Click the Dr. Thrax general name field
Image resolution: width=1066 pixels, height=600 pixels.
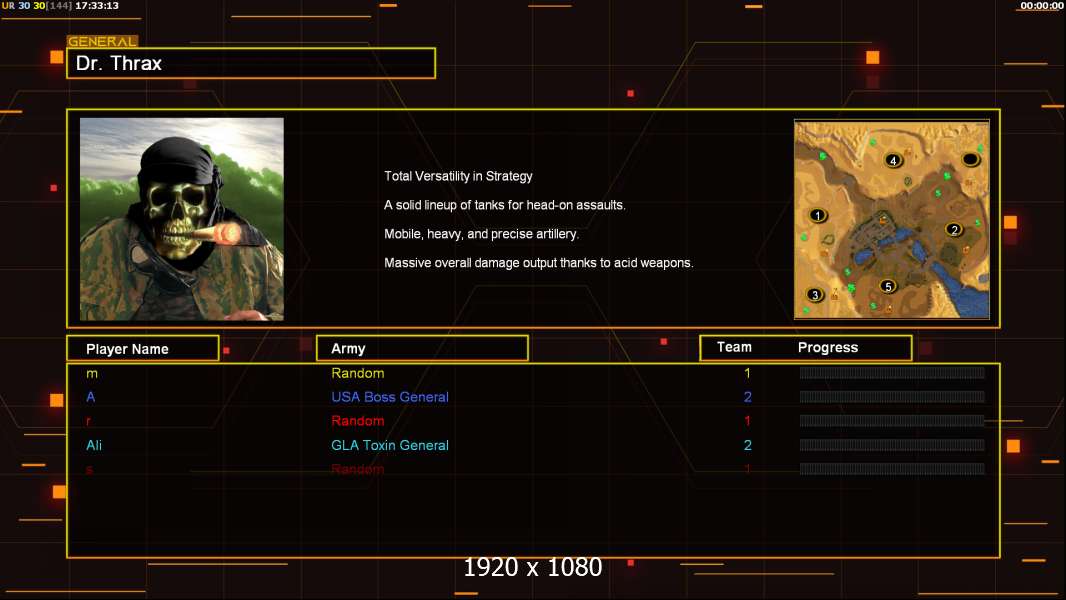point(251,63)
